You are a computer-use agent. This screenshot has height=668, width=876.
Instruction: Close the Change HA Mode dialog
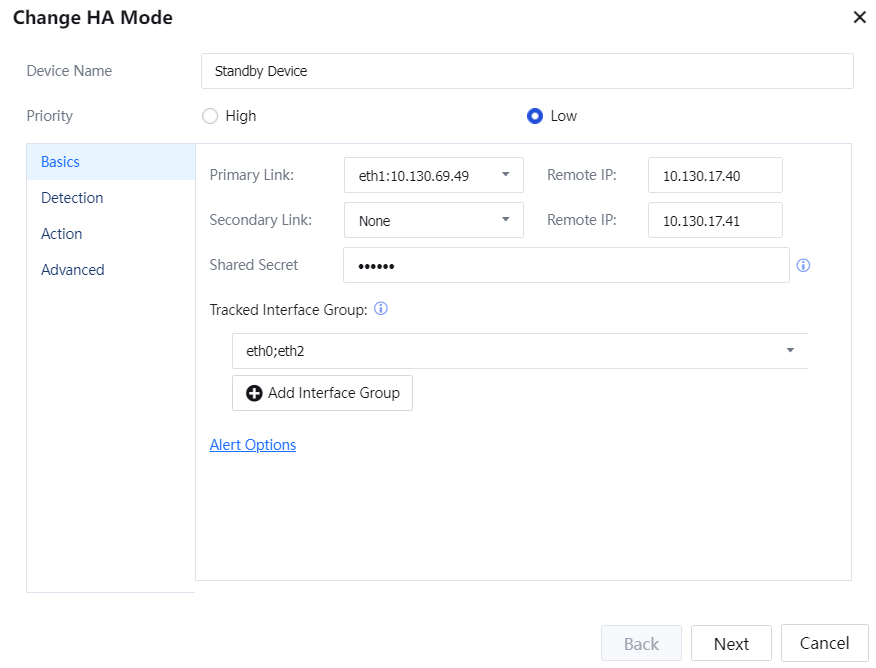(859, 17)
